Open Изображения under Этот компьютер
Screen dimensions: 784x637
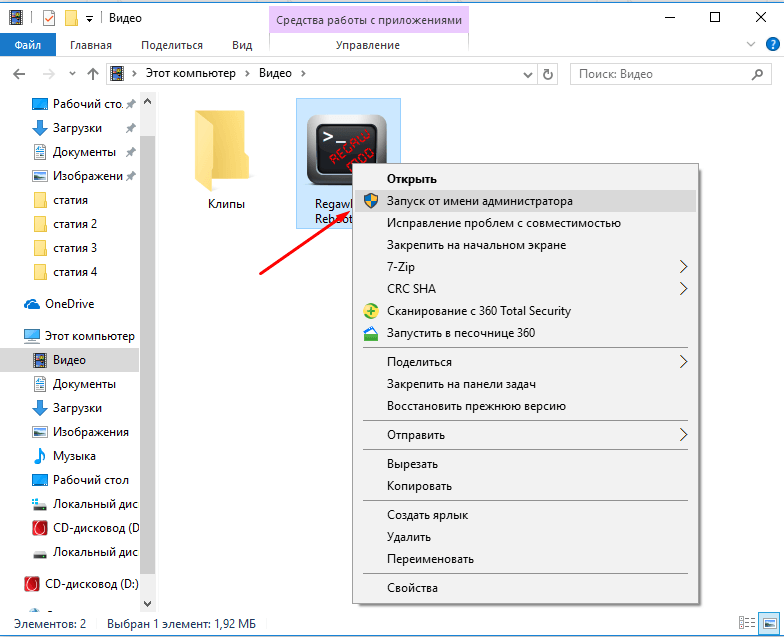[90, 432]
